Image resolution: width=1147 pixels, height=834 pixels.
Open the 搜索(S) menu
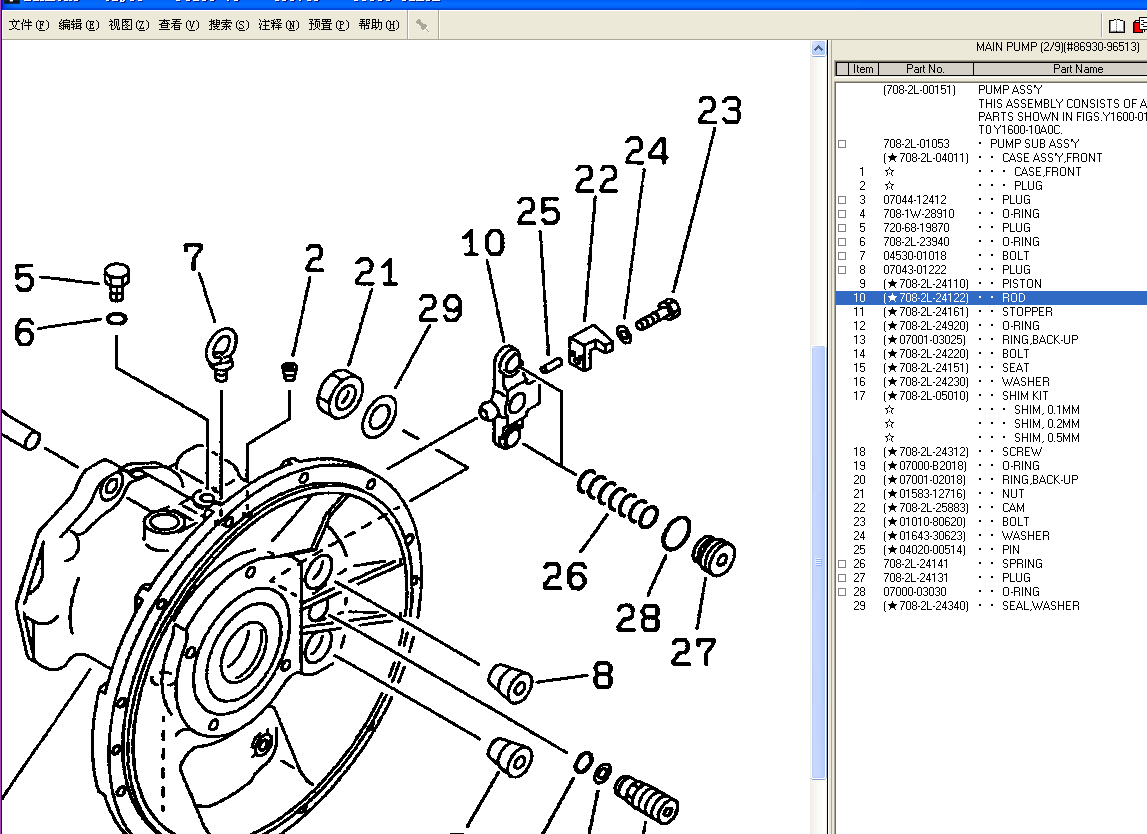[x=228, y=25]
